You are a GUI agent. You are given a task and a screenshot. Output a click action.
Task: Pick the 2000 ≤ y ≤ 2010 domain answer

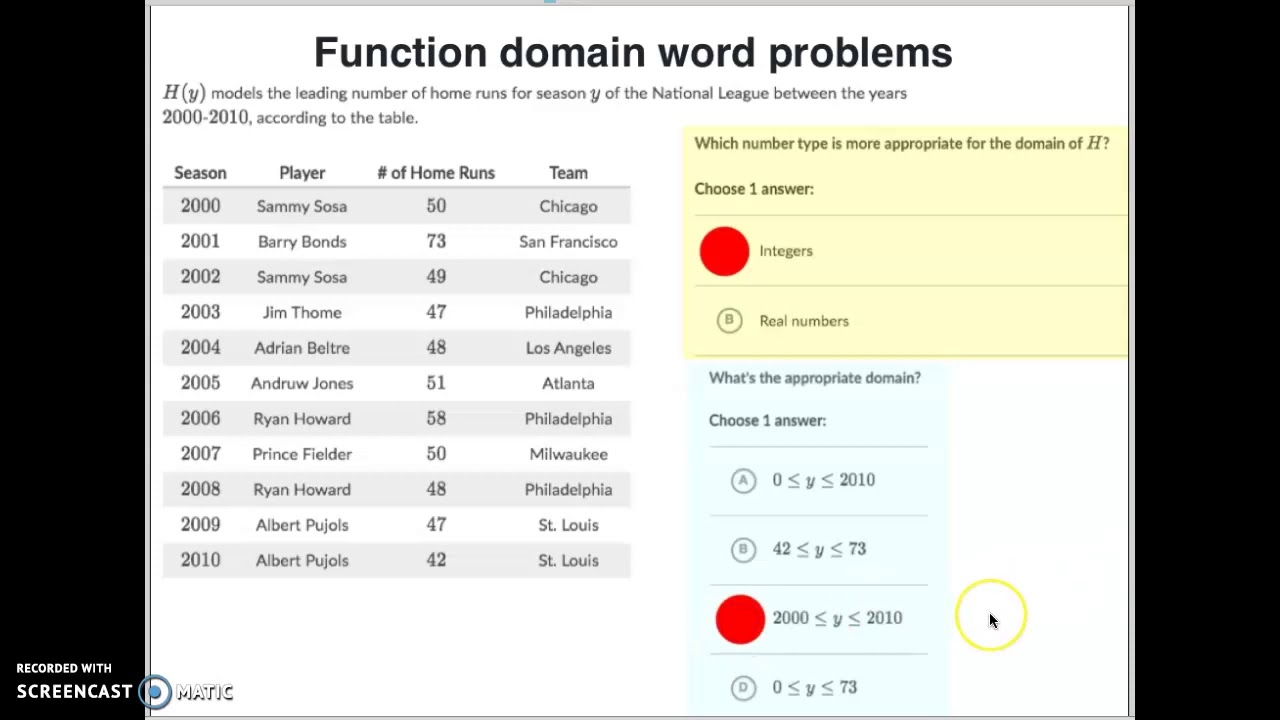(837, 618)
